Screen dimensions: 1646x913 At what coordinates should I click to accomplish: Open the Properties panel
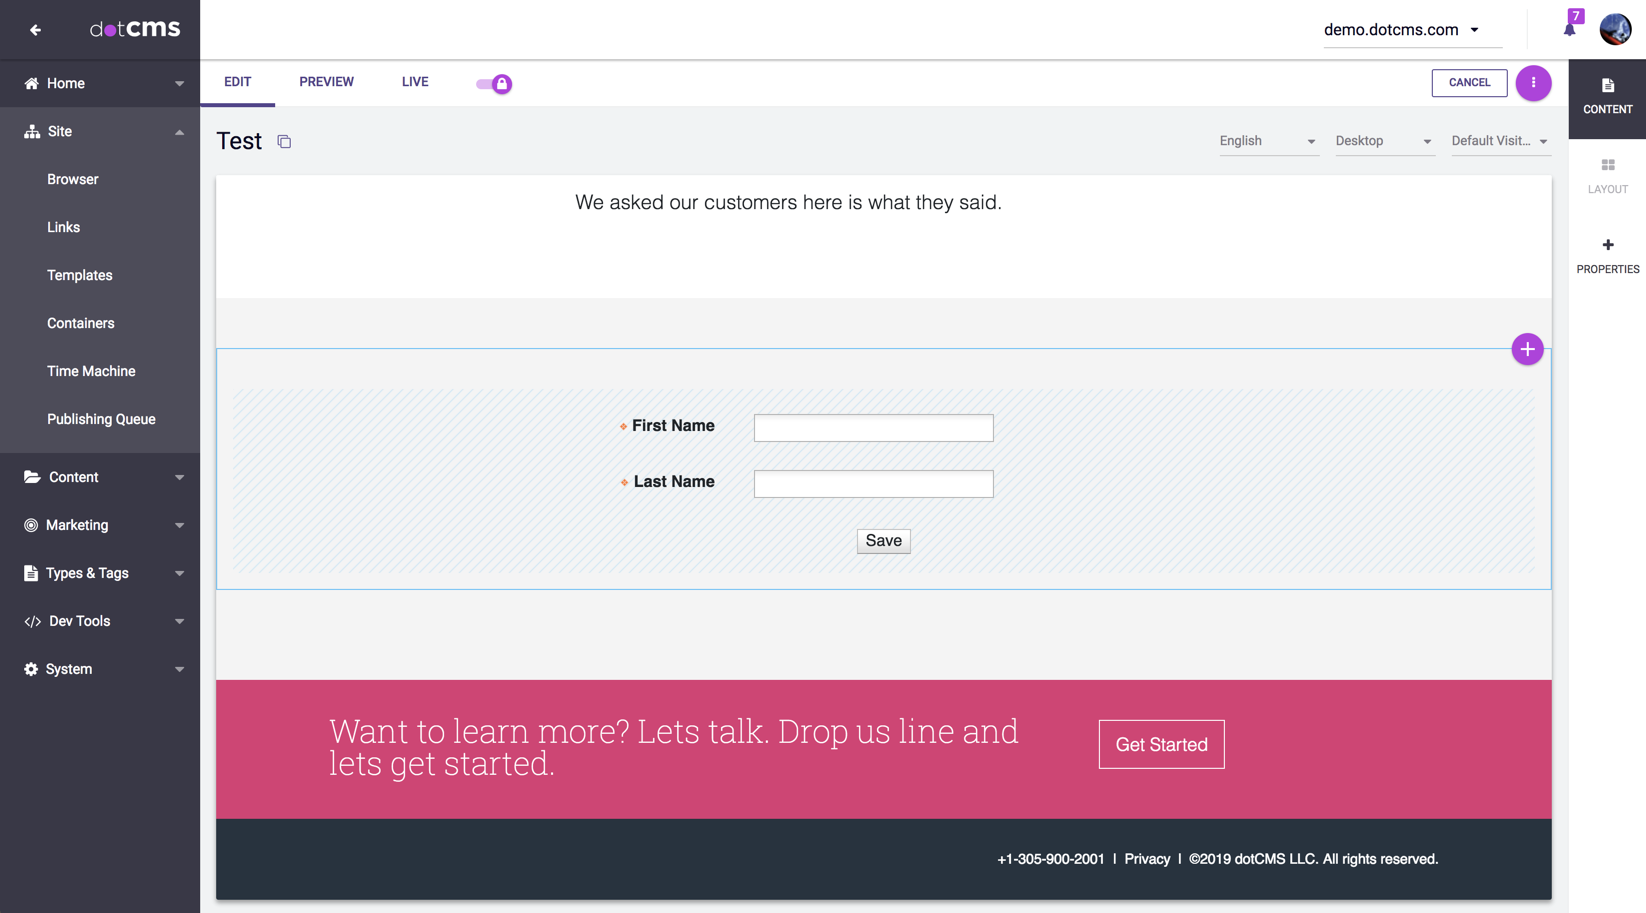click(1607, 255)
